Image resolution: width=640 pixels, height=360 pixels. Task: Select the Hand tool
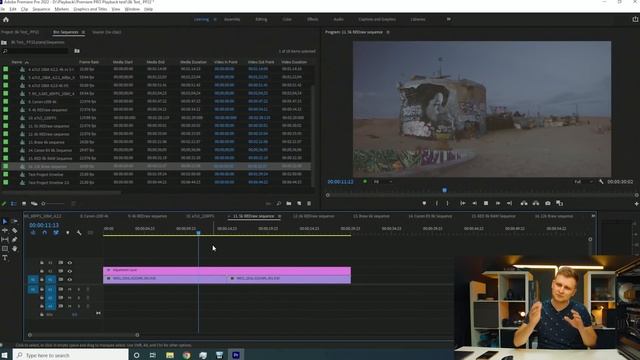point(14,249)
